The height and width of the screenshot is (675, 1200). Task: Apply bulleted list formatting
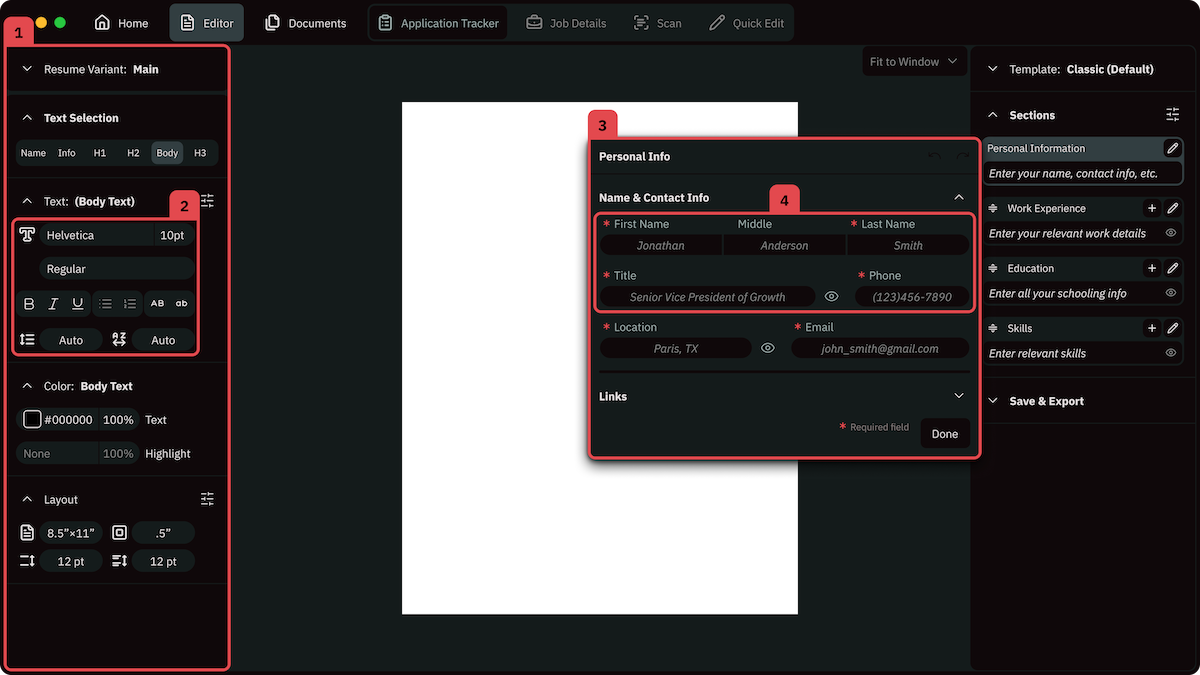(106, 304)
